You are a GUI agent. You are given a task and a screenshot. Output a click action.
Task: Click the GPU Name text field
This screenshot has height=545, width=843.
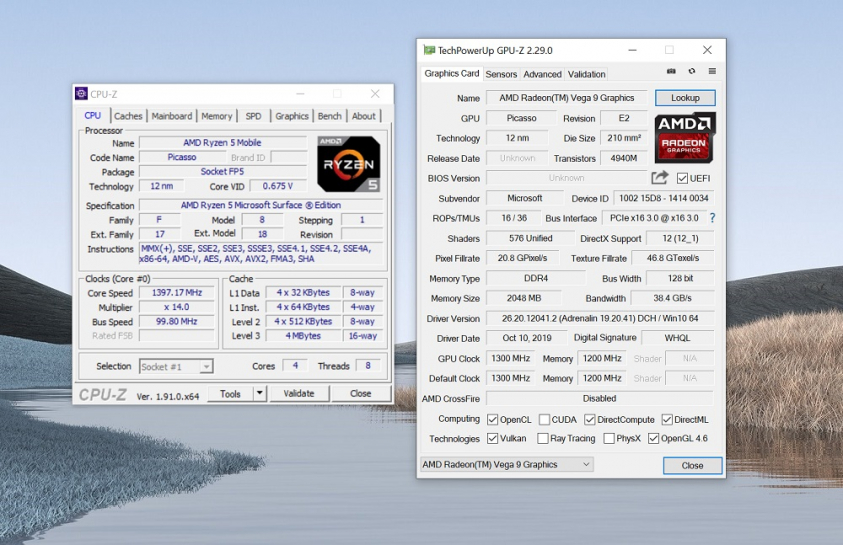[x=567, y=98]
